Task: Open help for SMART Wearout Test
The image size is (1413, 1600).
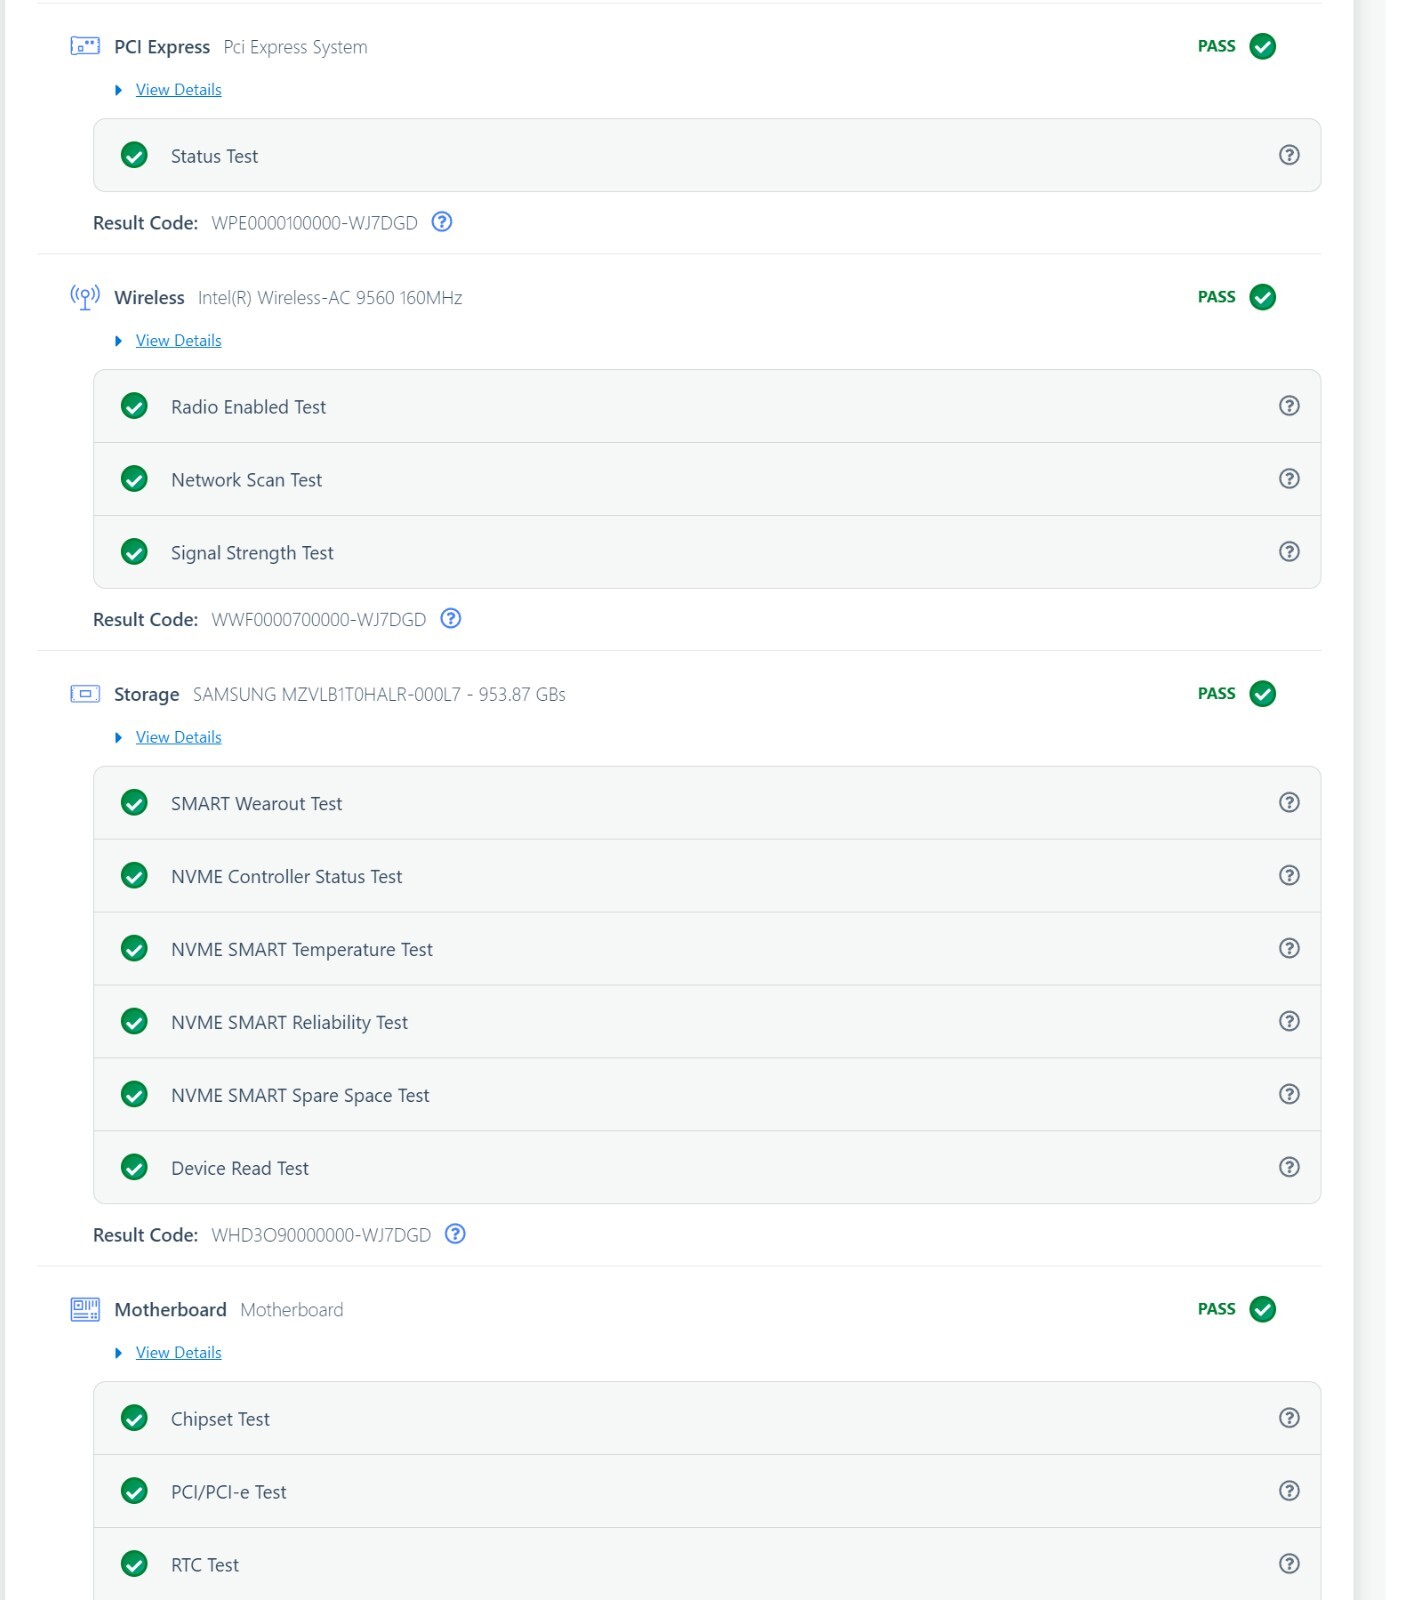Action: pos(1289,803)
